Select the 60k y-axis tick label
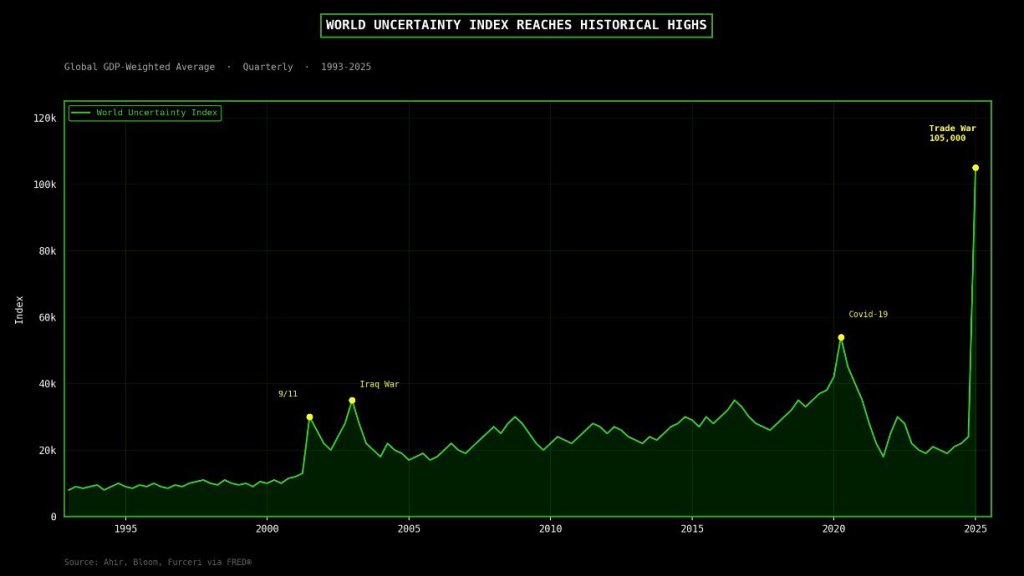The width and height of the screenshot is (1024, 576). click(47, 317)
